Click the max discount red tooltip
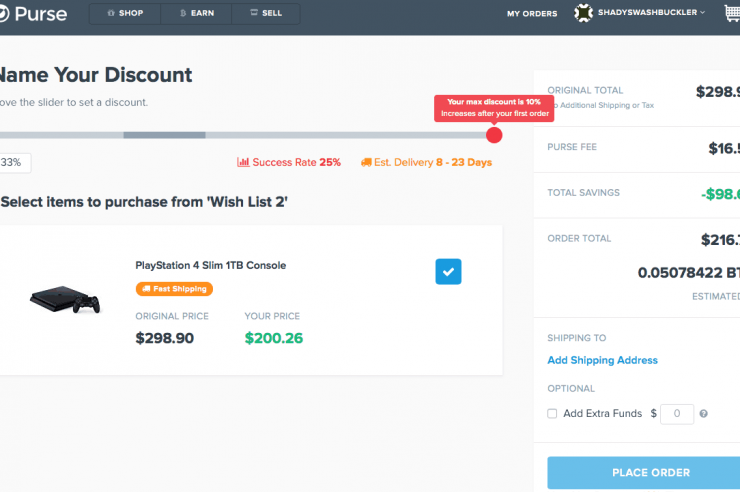Image resolution: width=740 pixels, height=492 pixels. pos(494,108)
